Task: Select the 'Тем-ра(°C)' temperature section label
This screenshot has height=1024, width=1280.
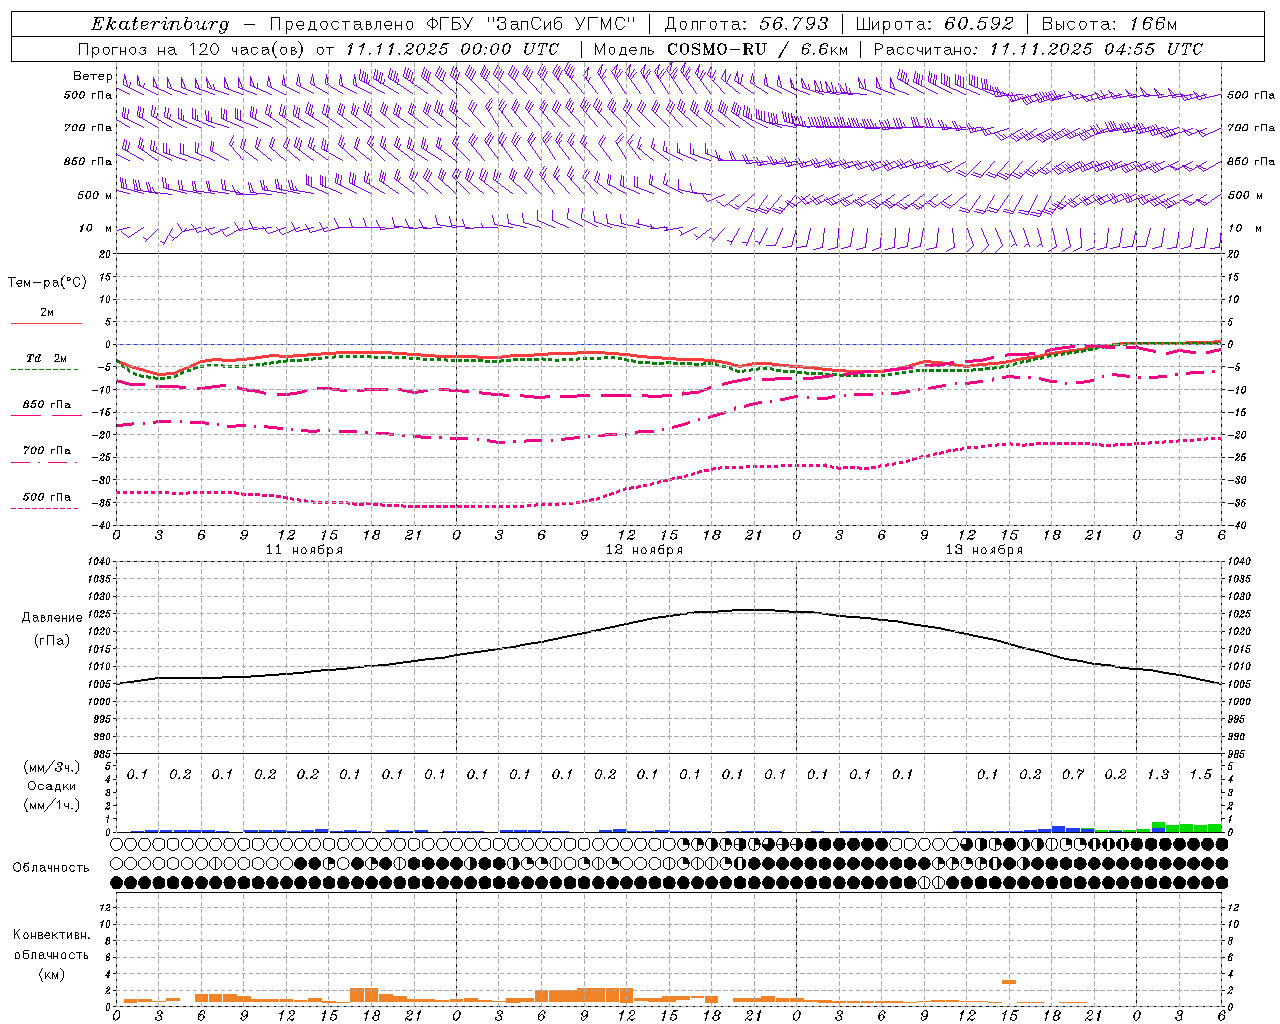Action: 47,283
